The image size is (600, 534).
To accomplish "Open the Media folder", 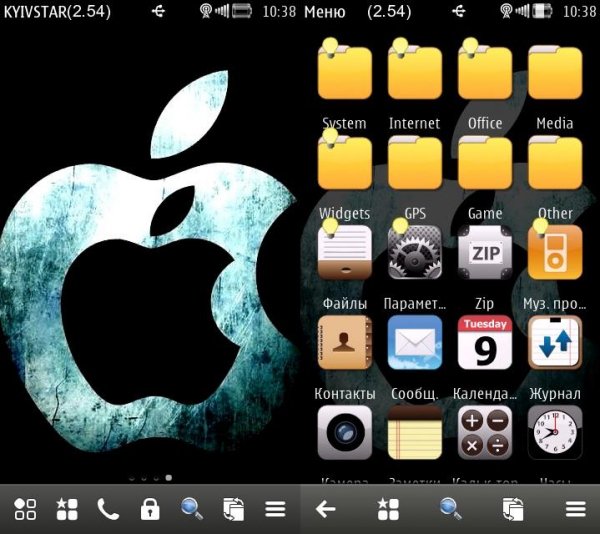I will point(555,73).
